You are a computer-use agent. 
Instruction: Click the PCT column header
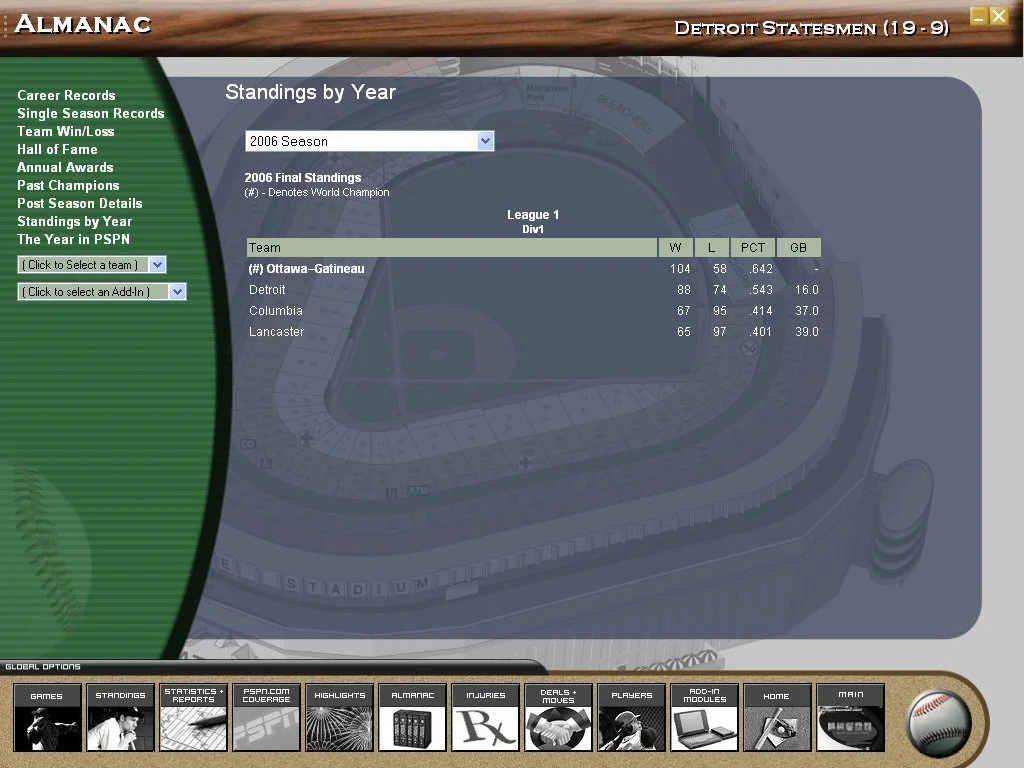tap(753, 248)
